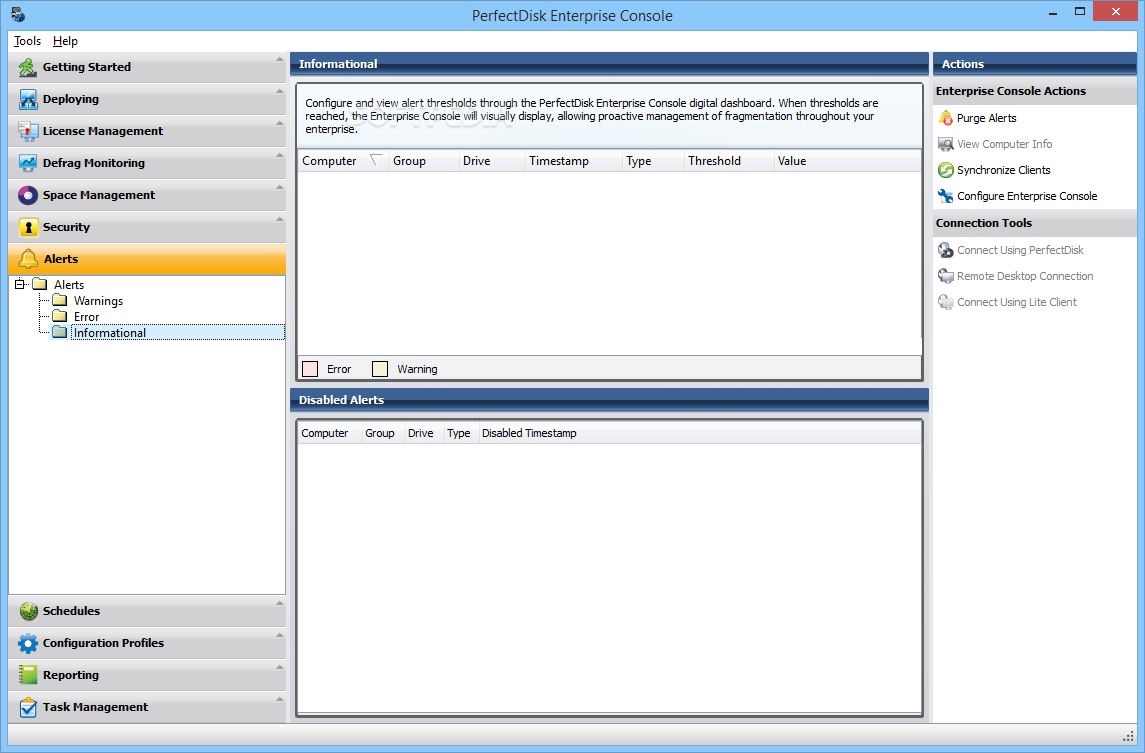Expand the Reporting panel arrow
Screen dimensions: 1145x753
pyautogui.click(x=280, y=667)
